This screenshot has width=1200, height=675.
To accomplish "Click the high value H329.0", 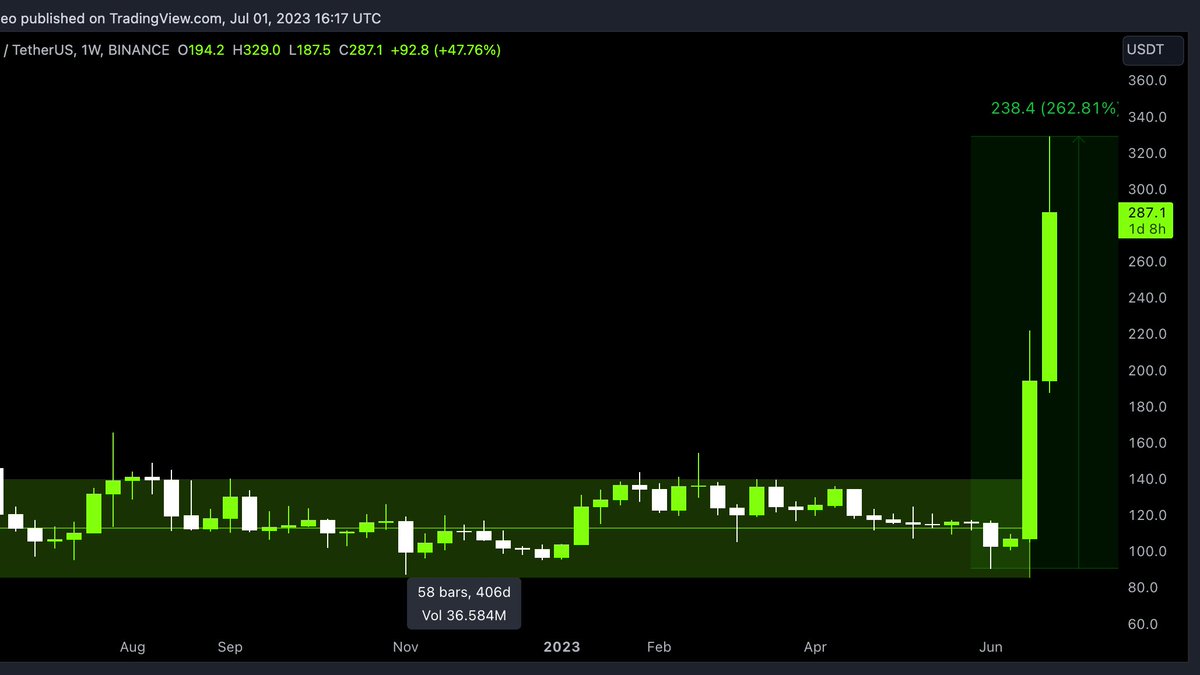I will click(257, 49).
